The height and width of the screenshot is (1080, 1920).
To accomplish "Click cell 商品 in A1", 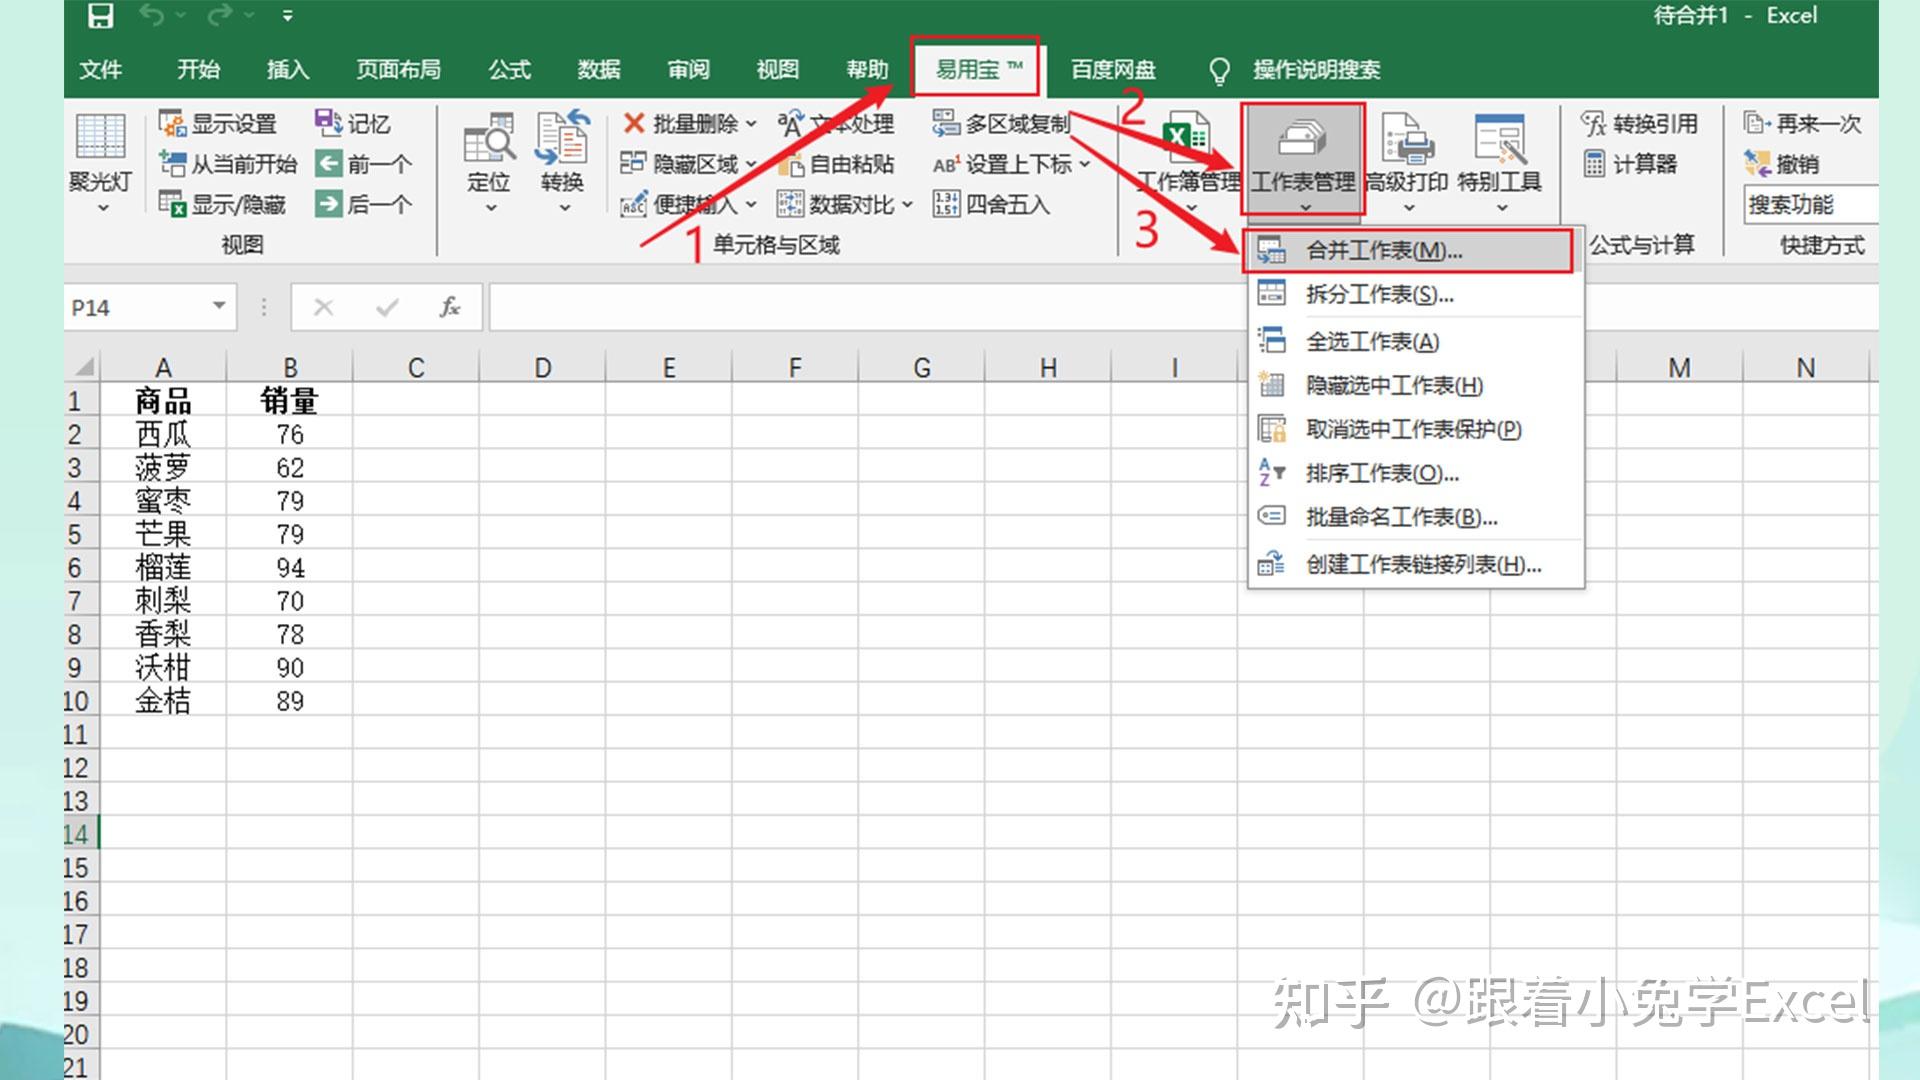I will coord(163,401).
